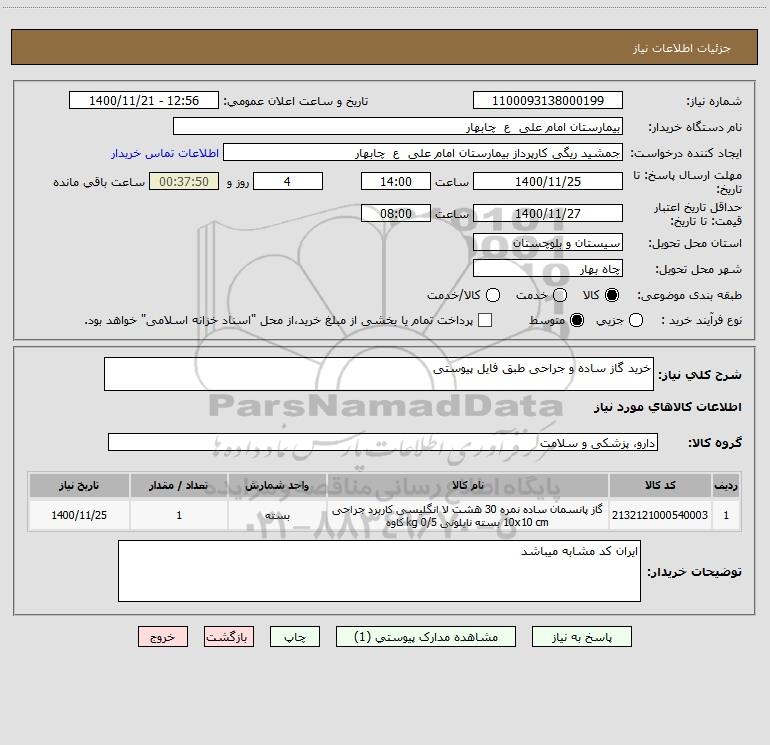770x745 pixels.
Task: Tick the اسناد خزانه اسلامی payment checkbox
Action: 485,320
